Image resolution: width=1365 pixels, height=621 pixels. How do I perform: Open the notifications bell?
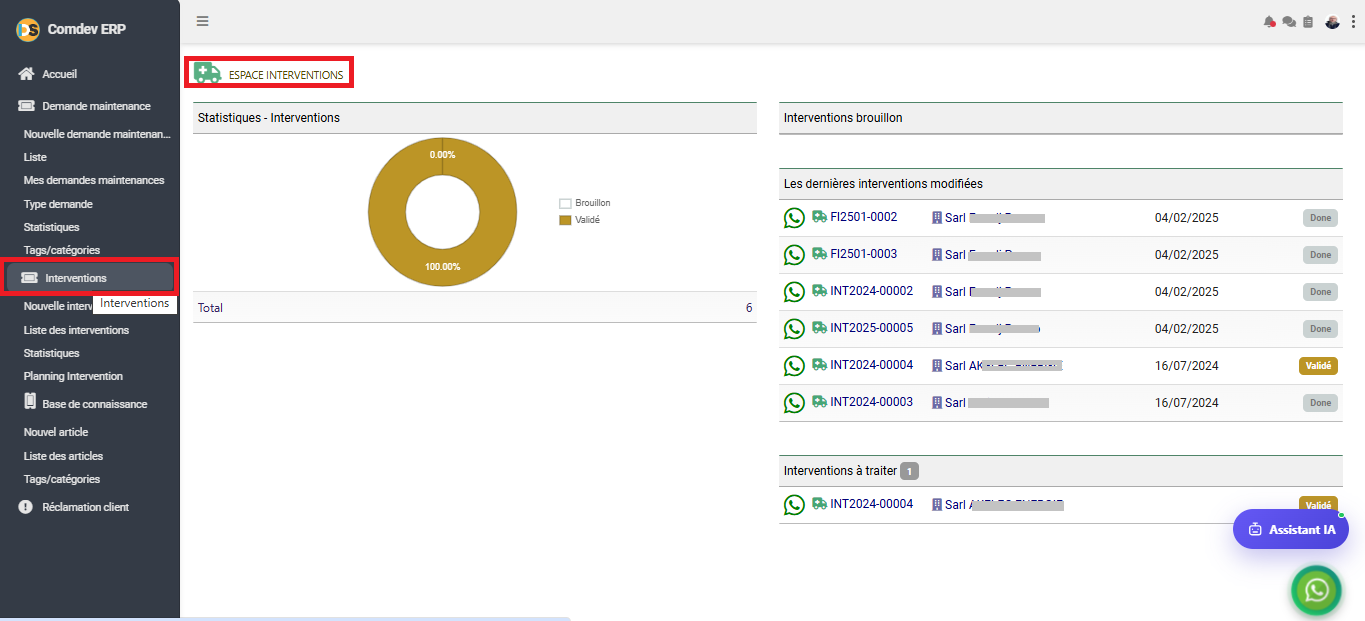[x=1270, y=22]
